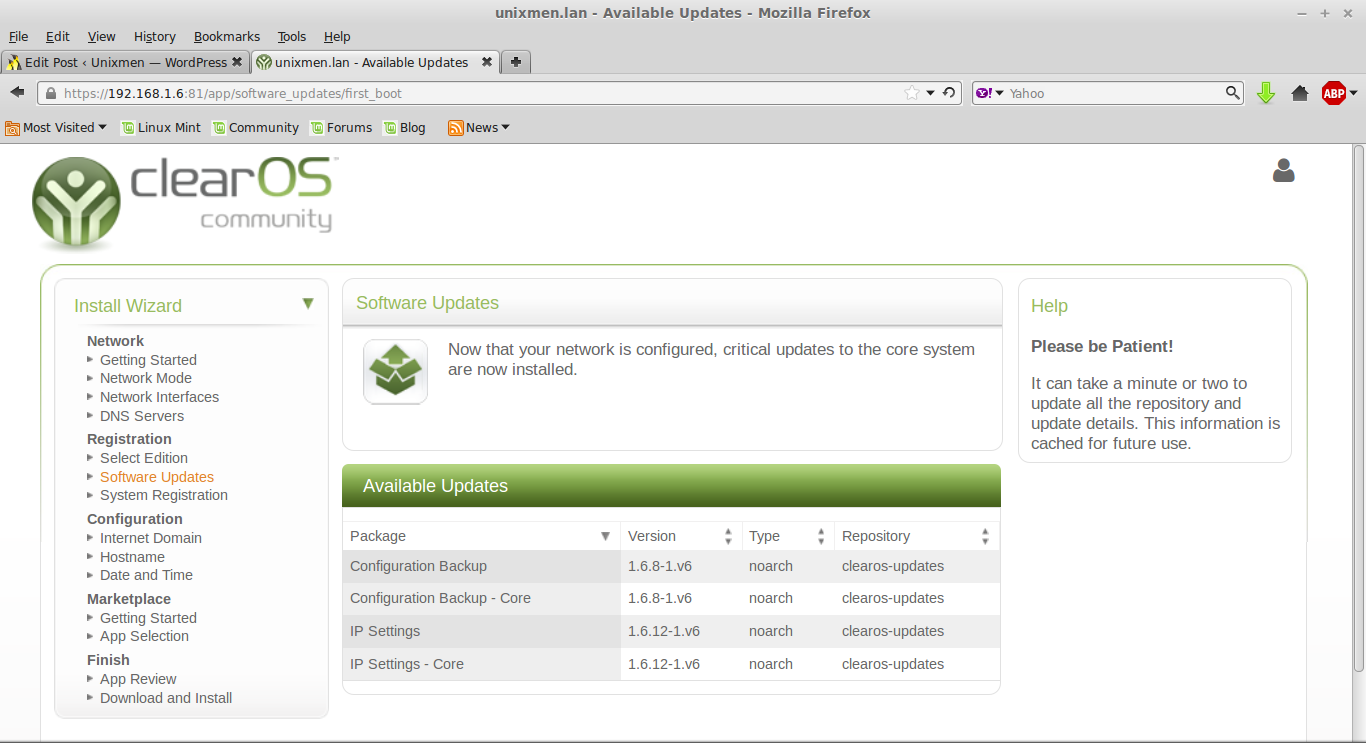Open the Tools menu
This screenshot has width=1366, height=743.
click(292, 36)
